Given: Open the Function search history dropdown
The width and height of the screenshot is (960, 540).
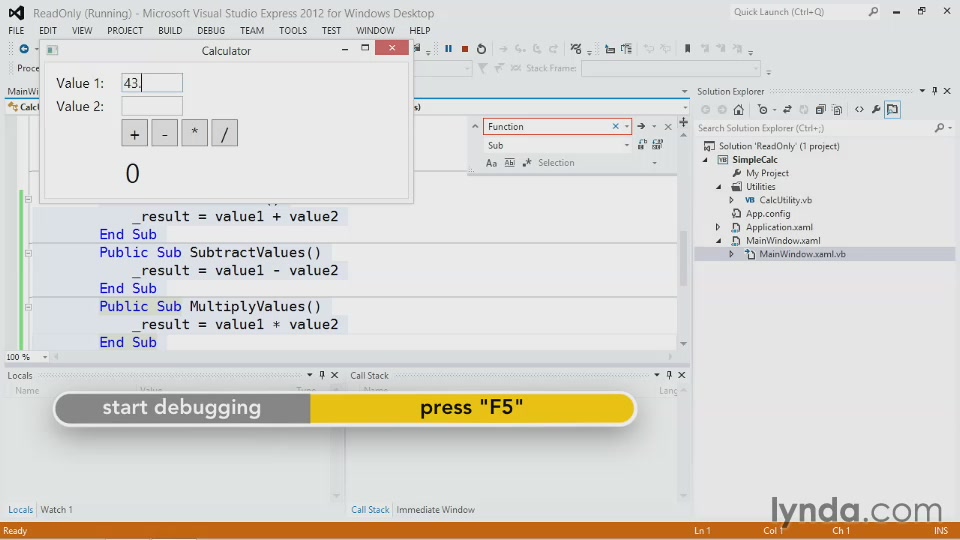Looking at the screenshot, I should tap(626, 127).
